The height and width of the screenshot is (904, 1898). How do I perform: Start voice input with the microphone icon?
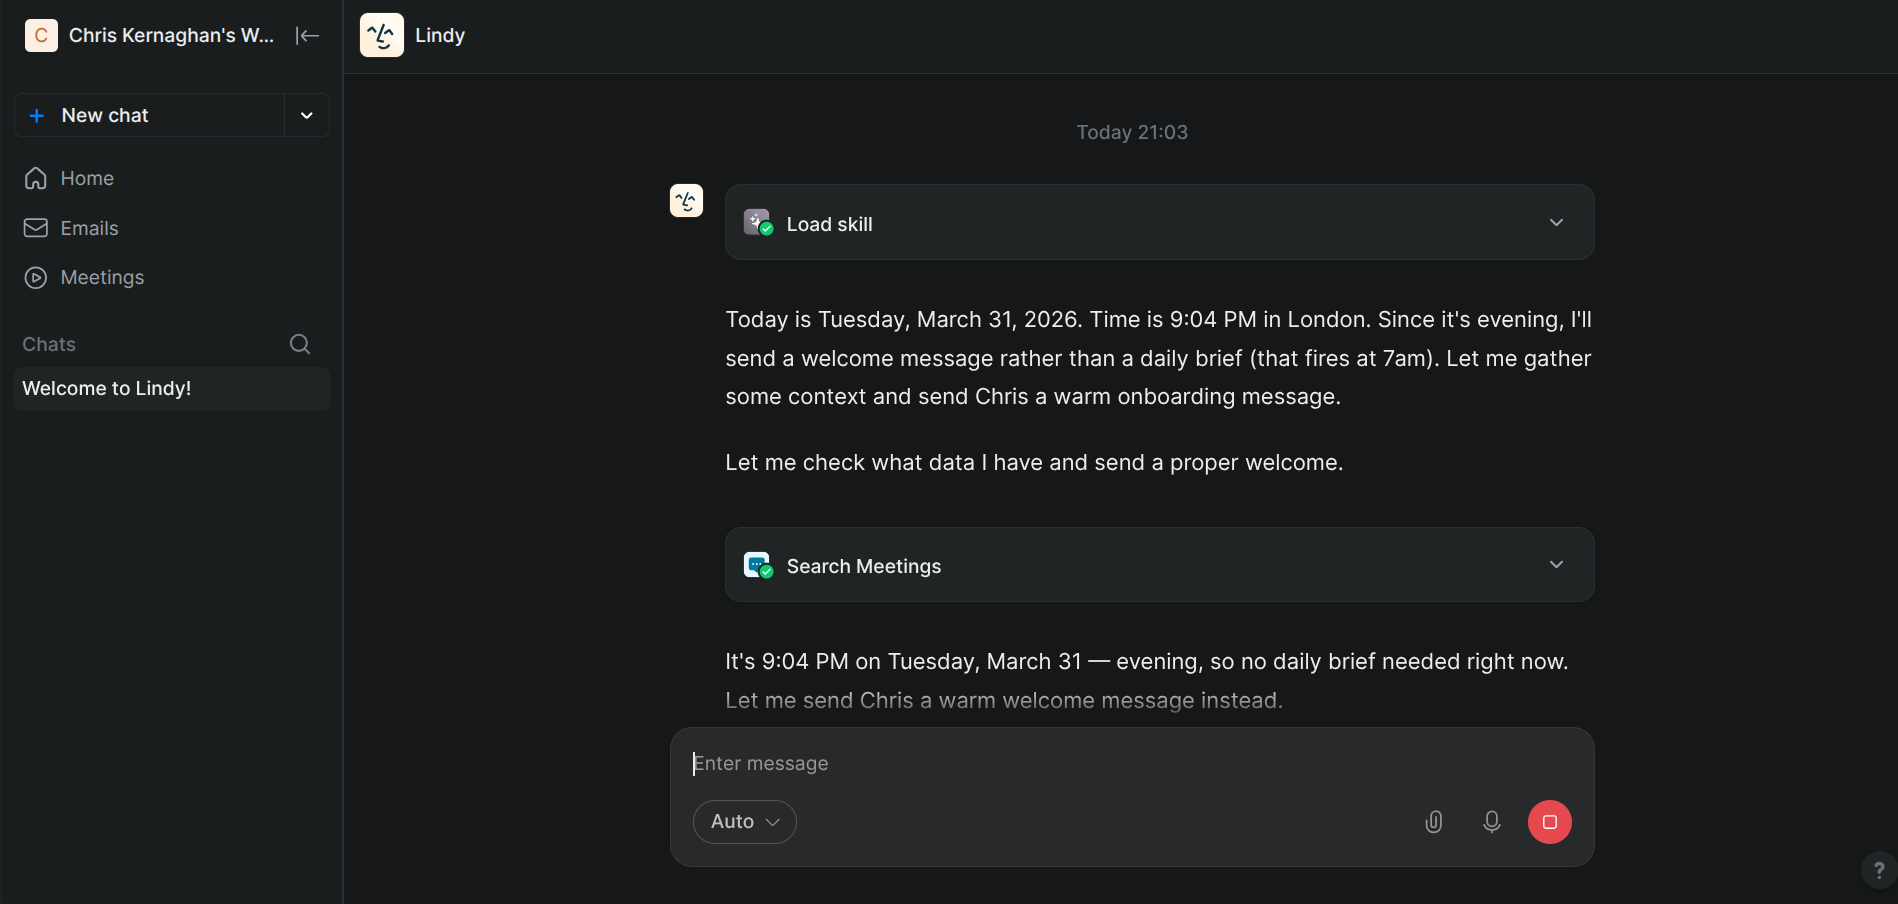coord(1491,822)
